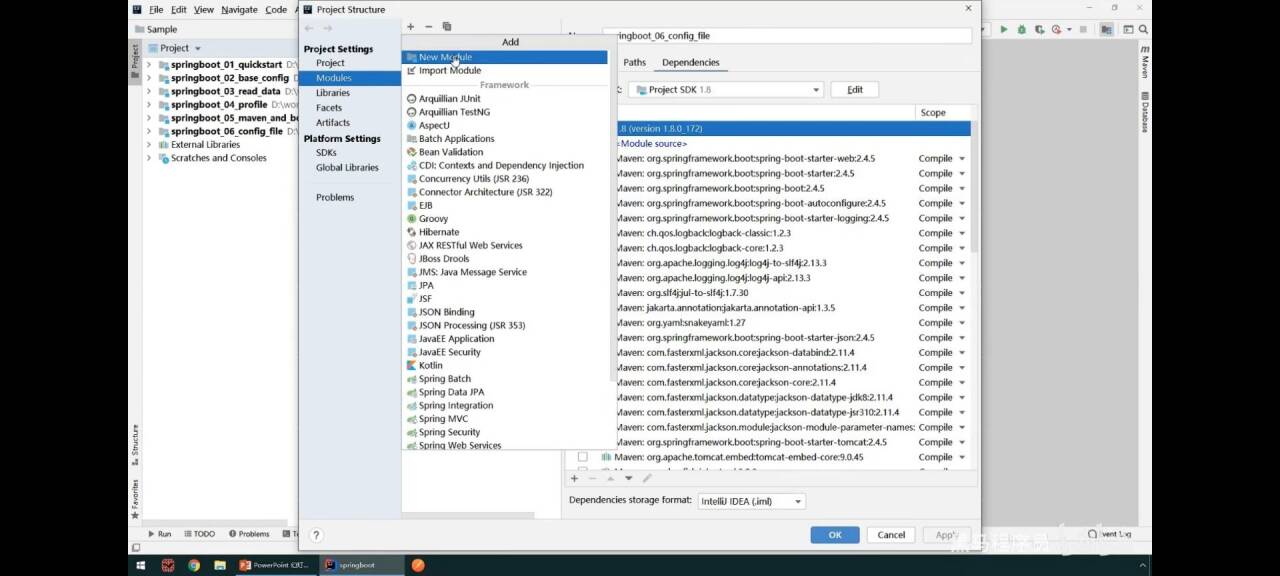Screen dimensions: 1280x576
Task: Select JSON Processing (JSR 353)
Action: coord(504,325)
